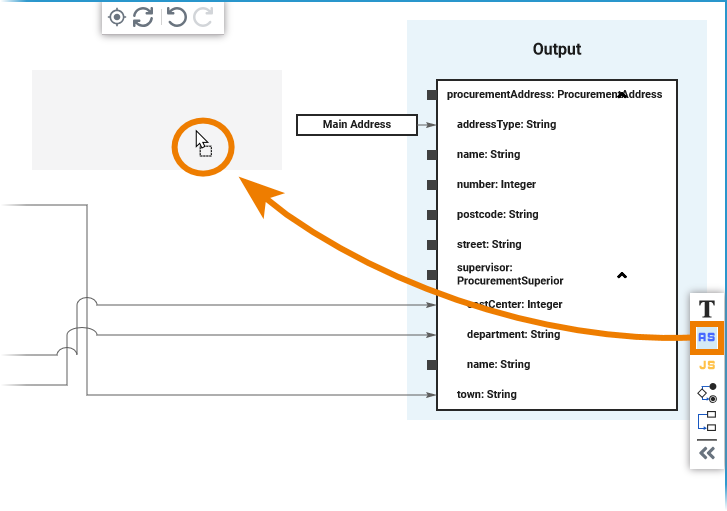Click the connector pin beside street: String
The height and width of the screenshot is (511, 727).
point(431,245)
